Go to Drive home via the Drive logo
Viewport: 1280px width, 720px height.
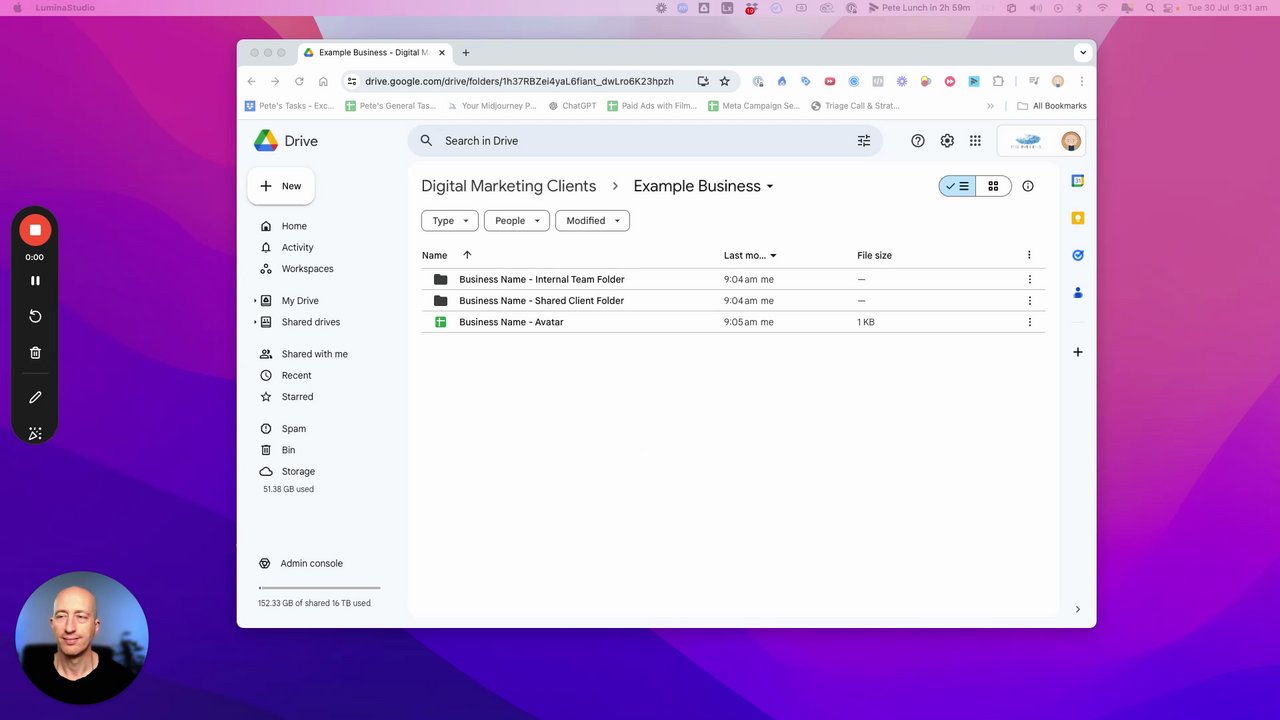click(x=286, y=141)
